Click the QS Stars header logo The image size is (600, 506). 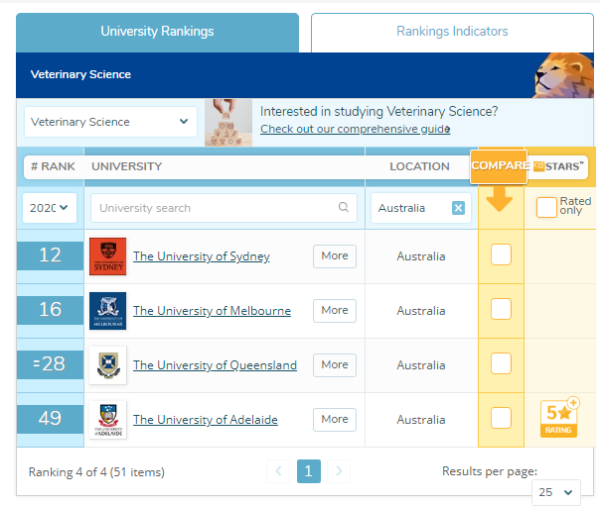(x=558, y=166)
